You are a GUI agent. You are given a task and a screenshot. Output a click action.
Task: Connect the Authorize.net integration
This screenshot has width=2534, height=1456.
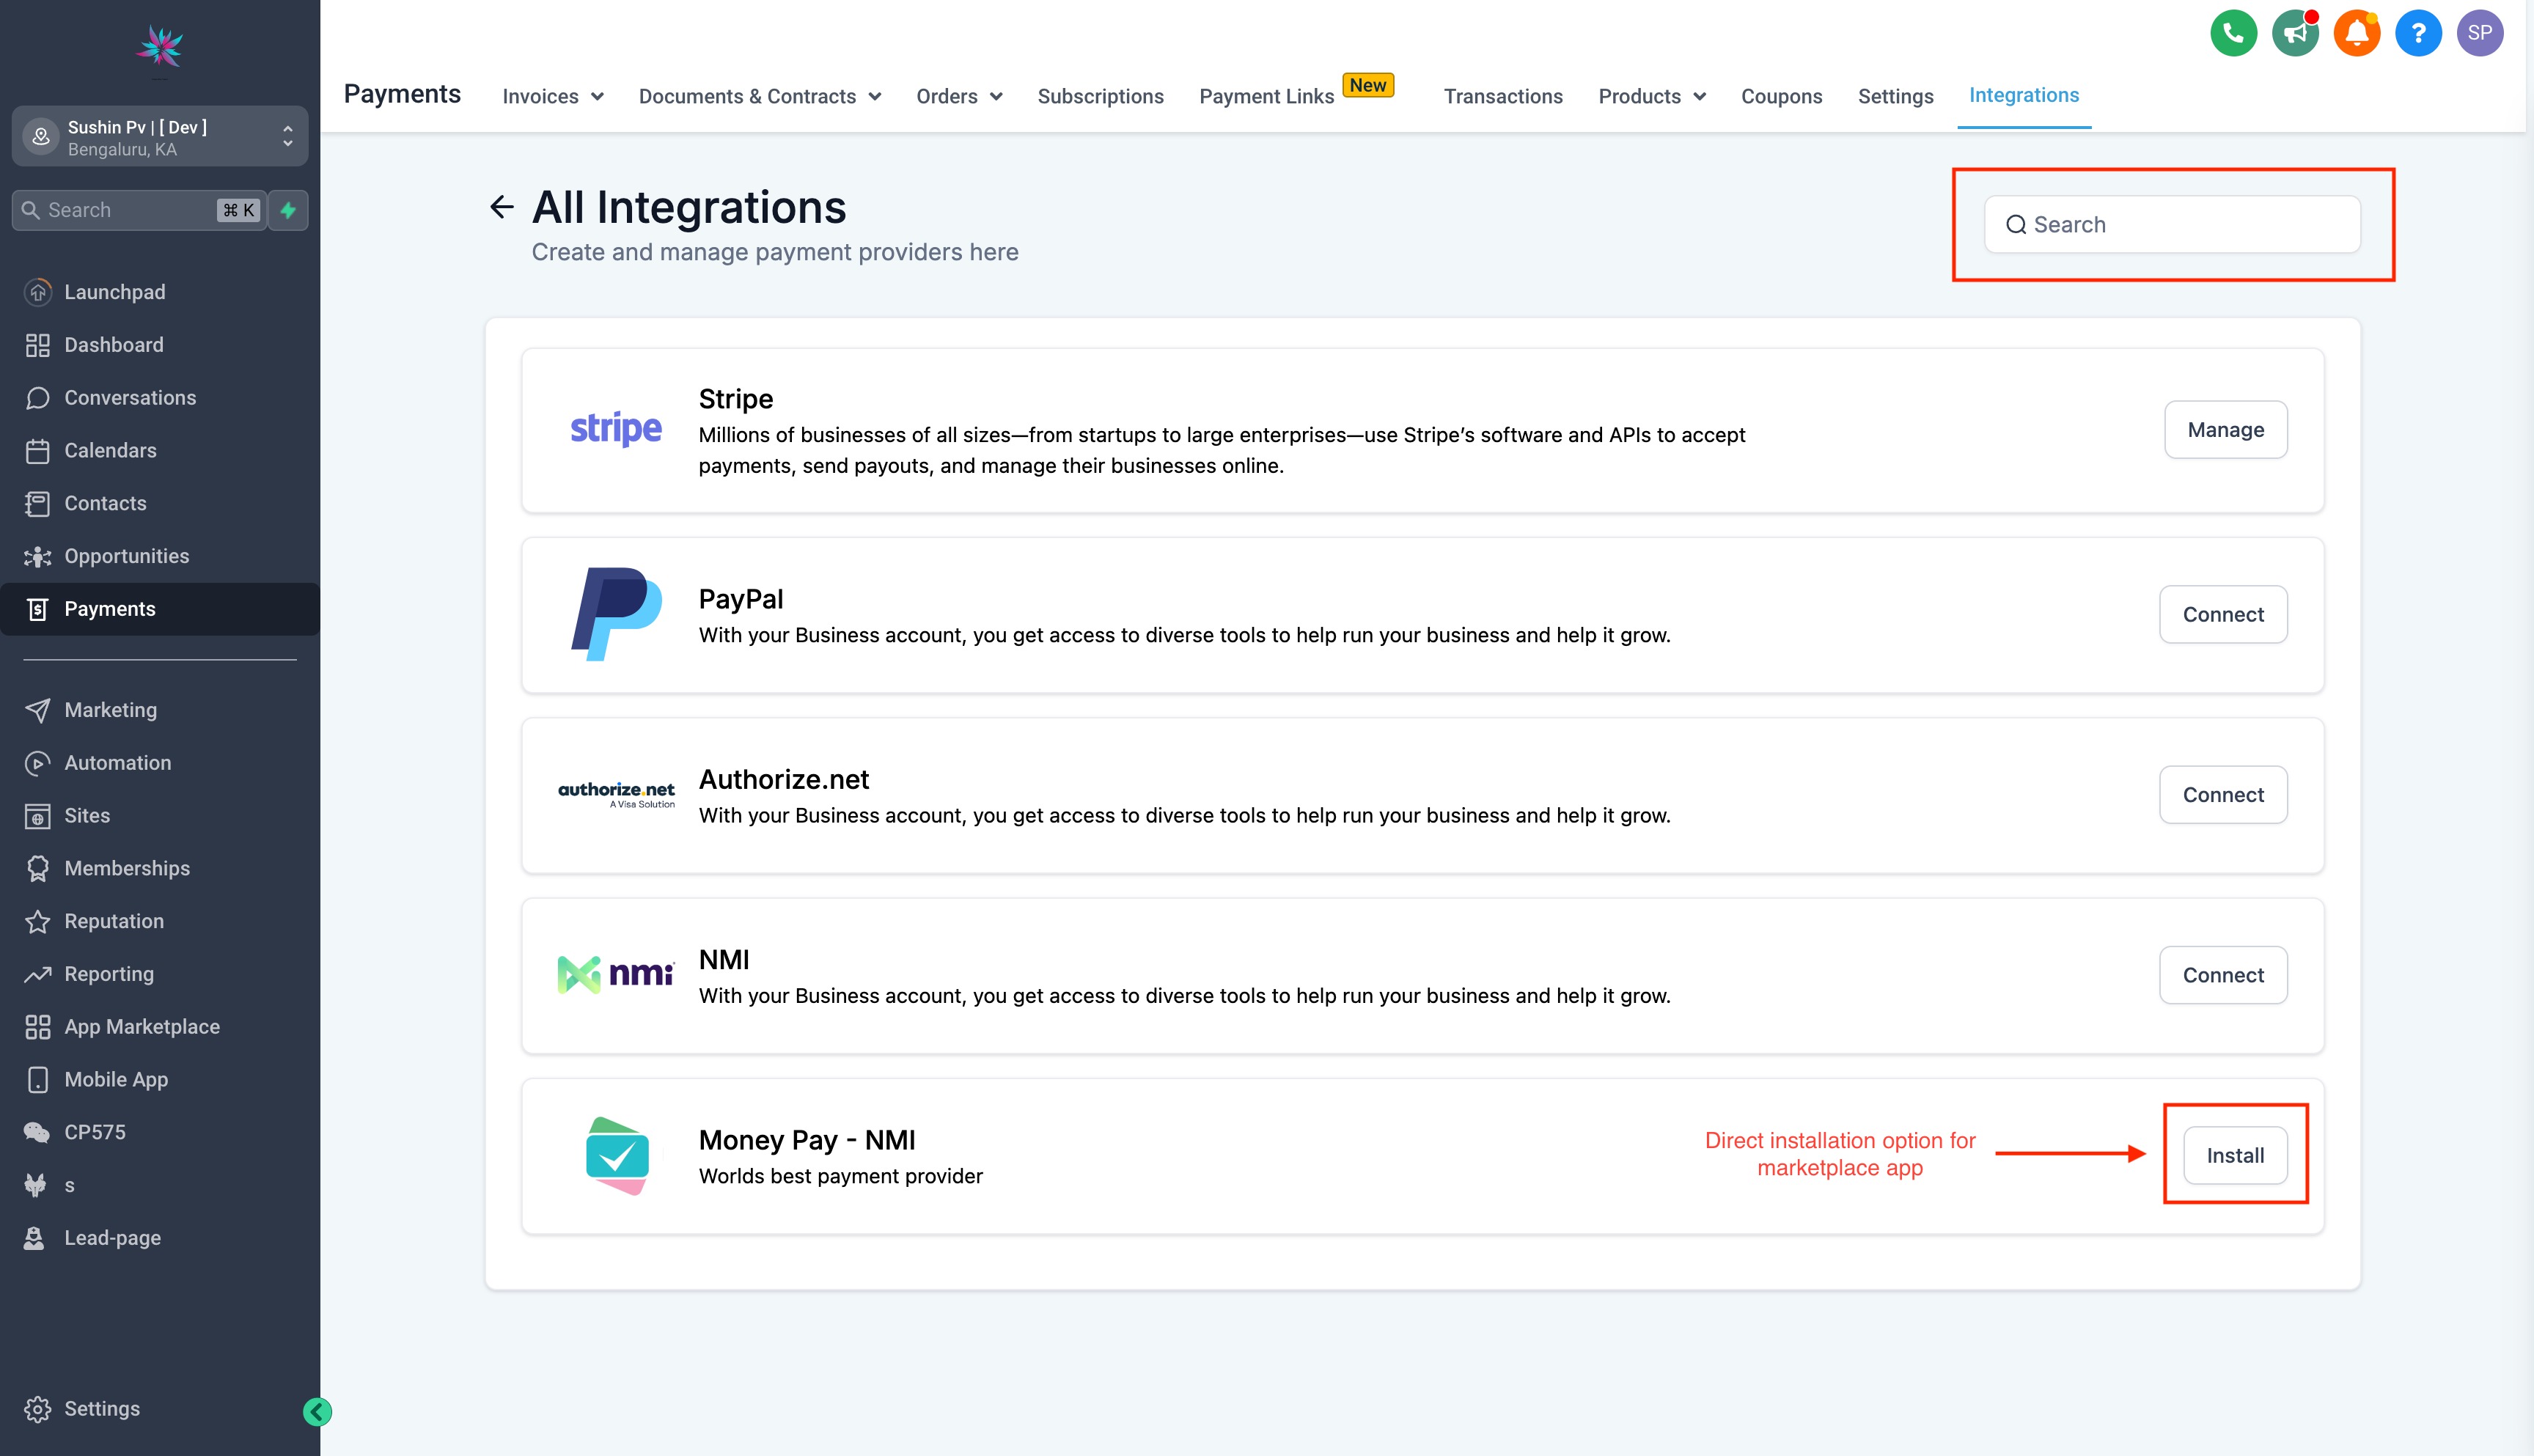2222,795
